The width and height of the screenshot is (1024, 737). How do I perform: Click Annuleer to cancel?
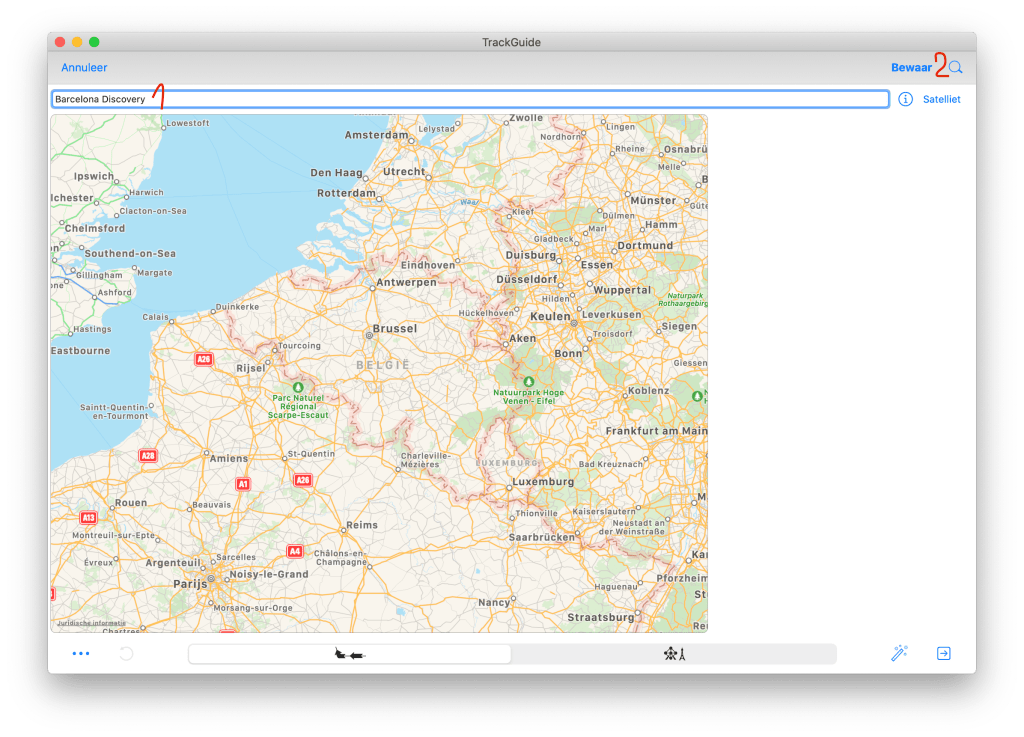coord(84,68)
